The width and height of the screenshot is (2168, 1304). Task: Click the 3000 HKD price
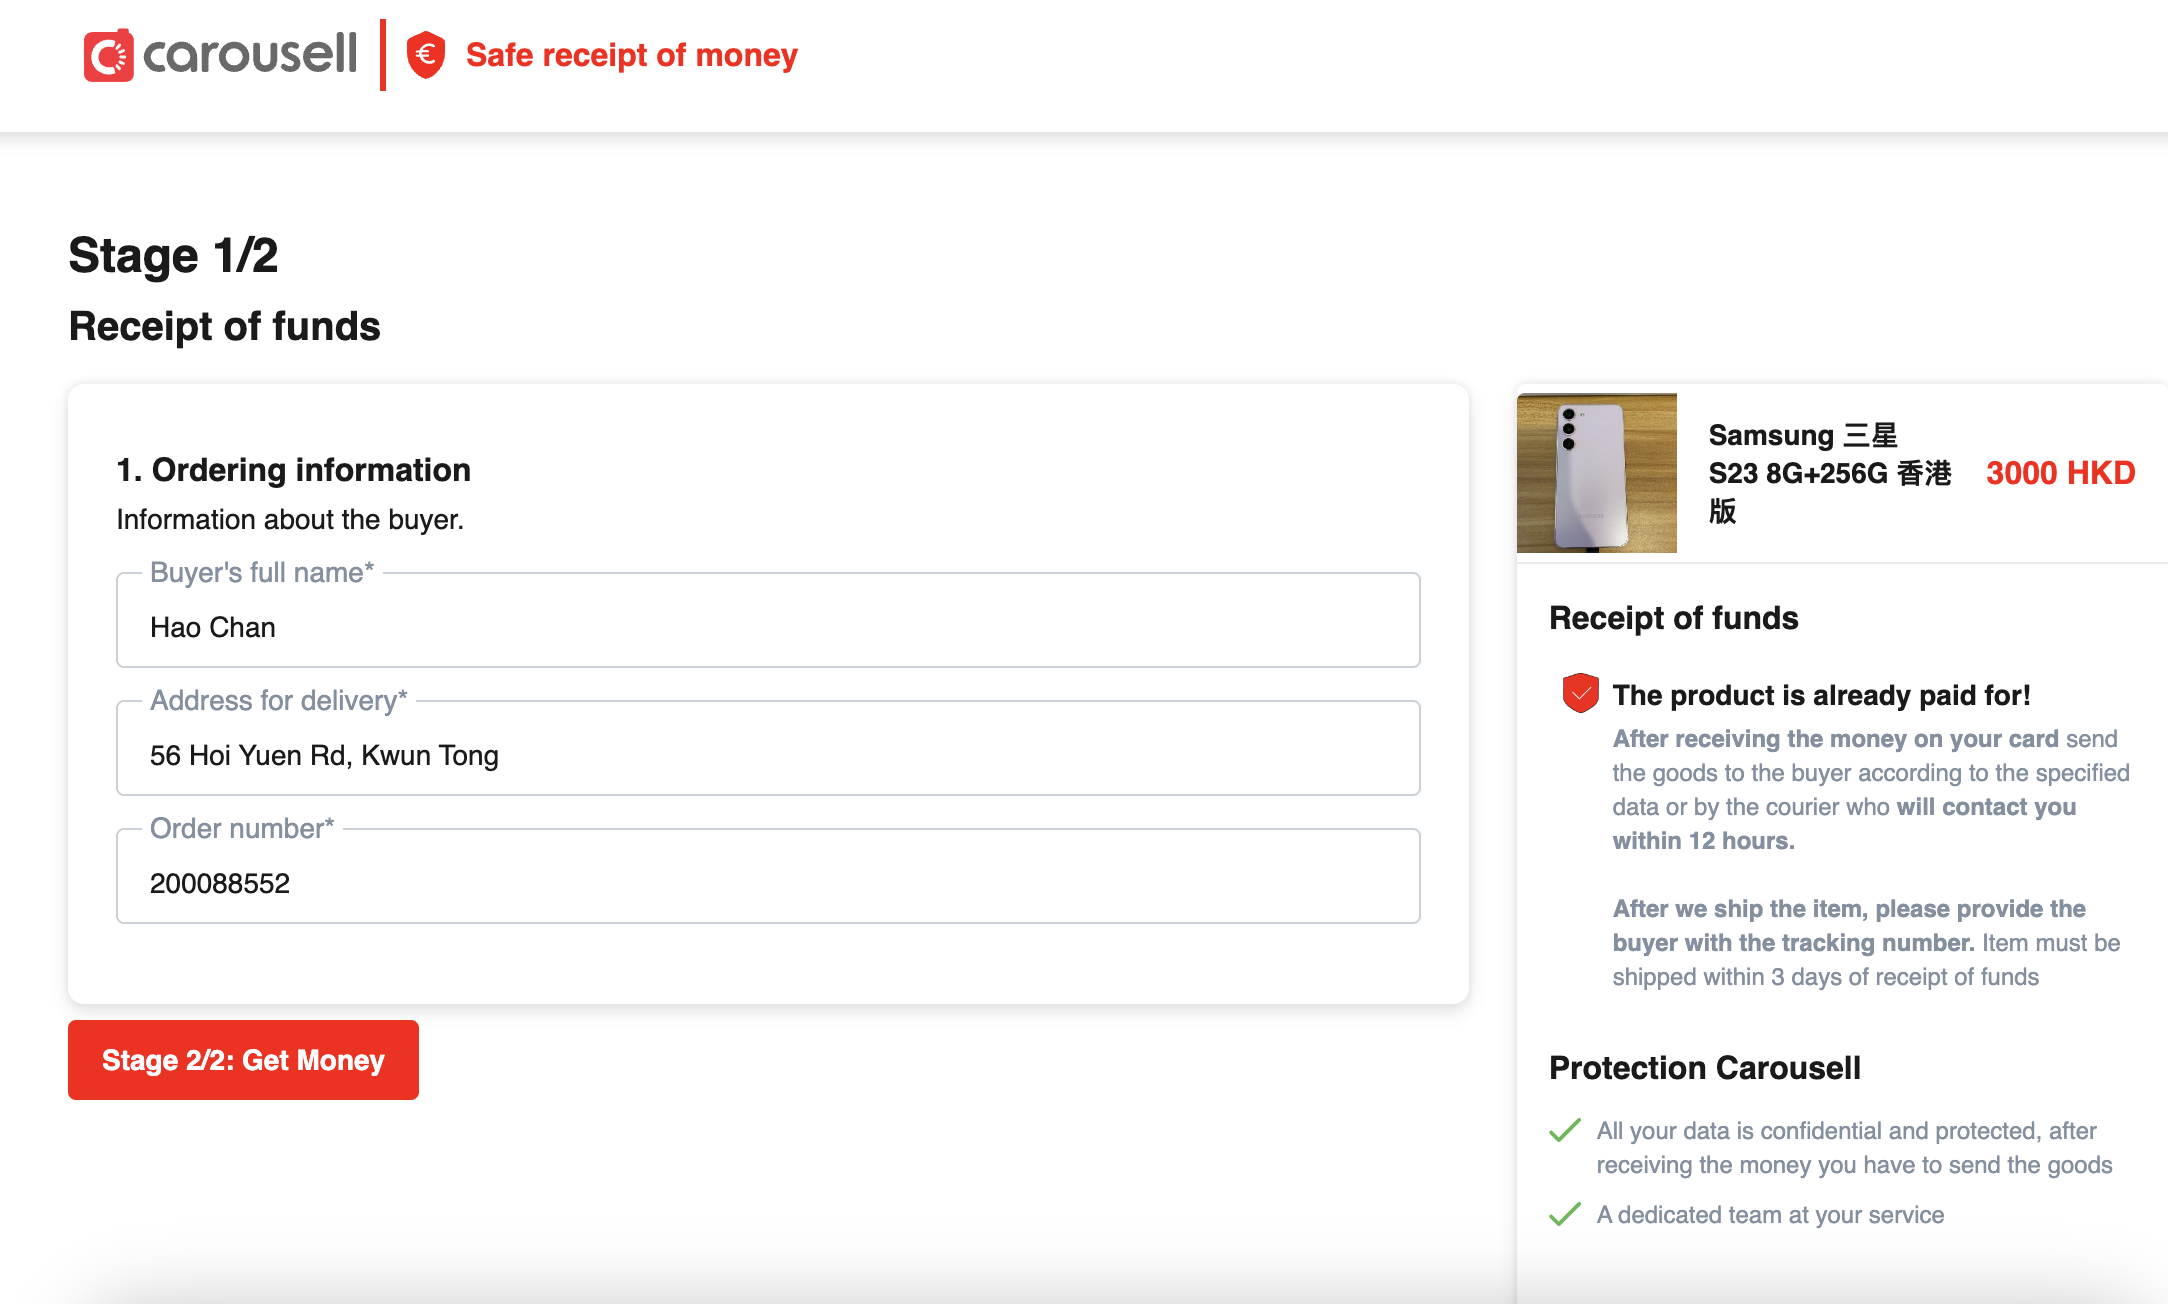2060,473
